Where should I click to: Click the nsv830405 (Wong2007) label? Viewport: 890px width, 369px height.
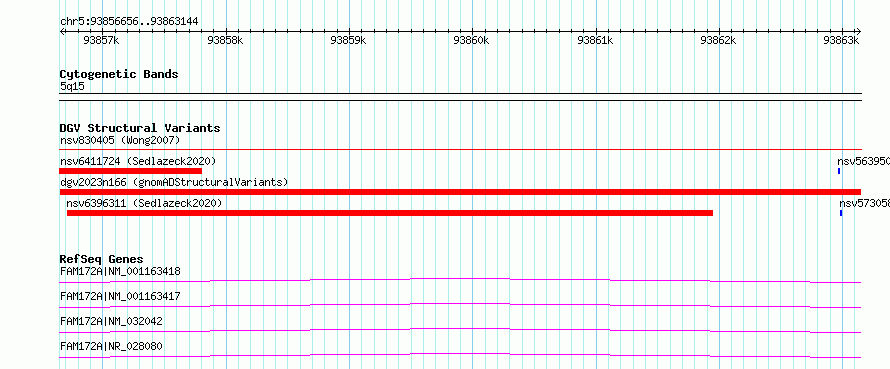click(120, 140)
